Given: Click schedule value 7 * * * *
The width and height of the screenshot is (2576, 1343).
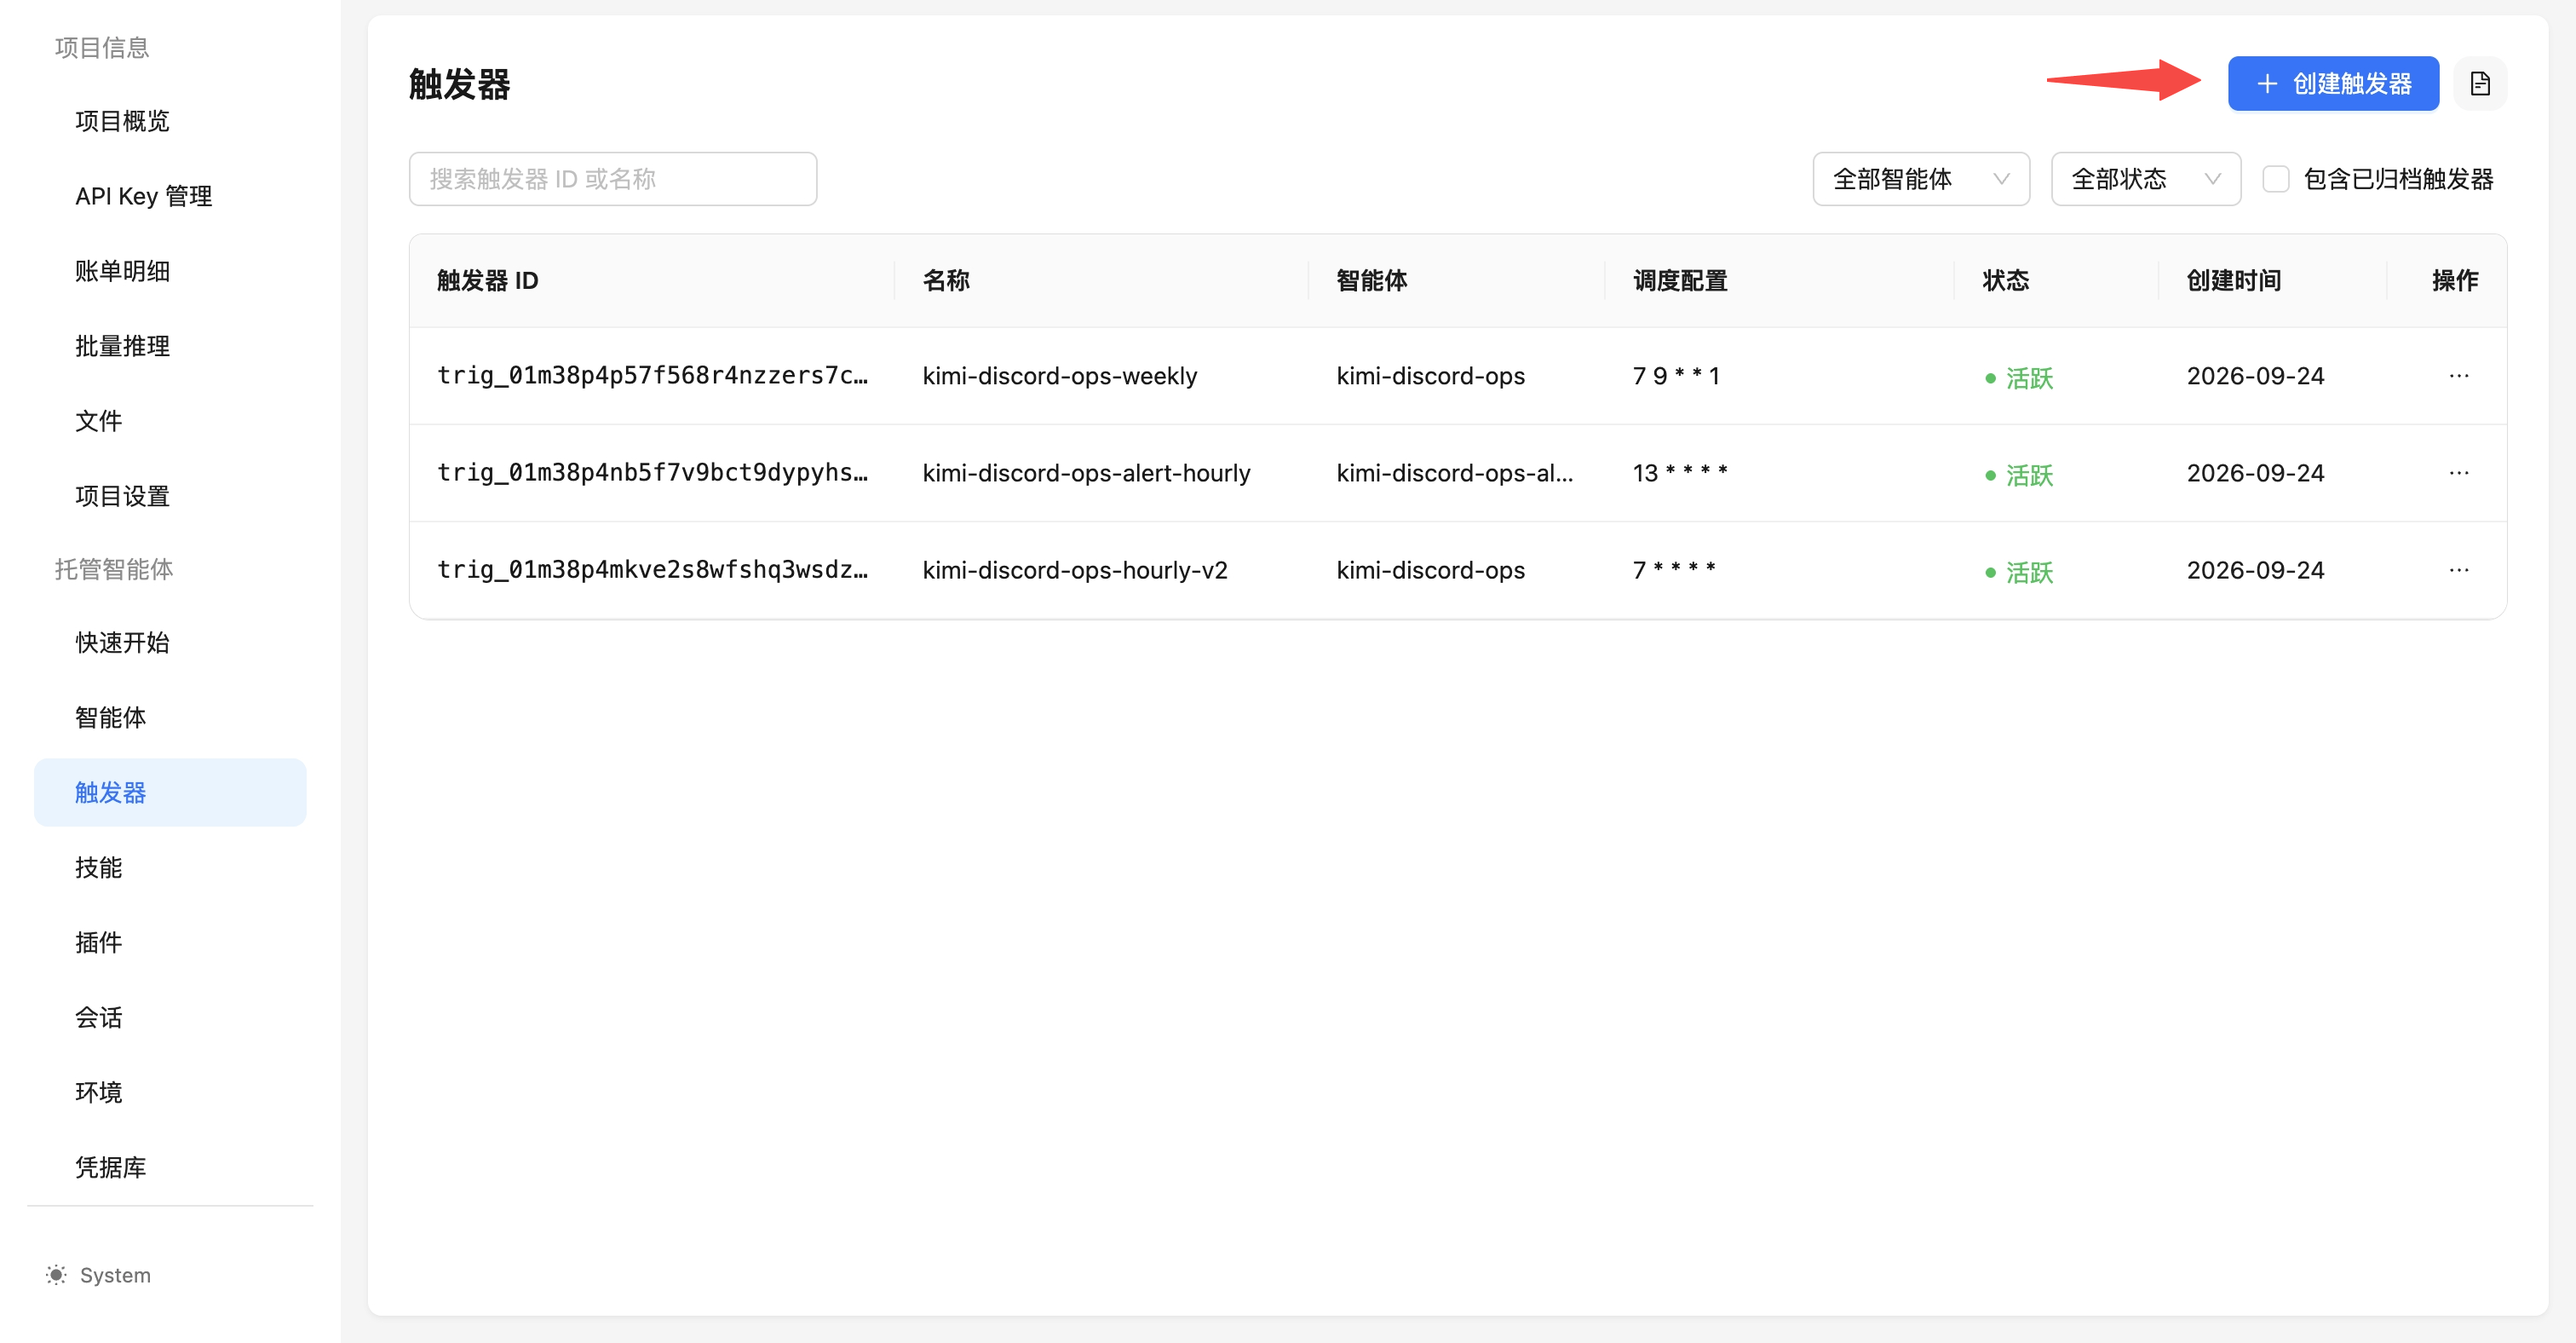Looking at the screenshot, I should point(1673,570).
